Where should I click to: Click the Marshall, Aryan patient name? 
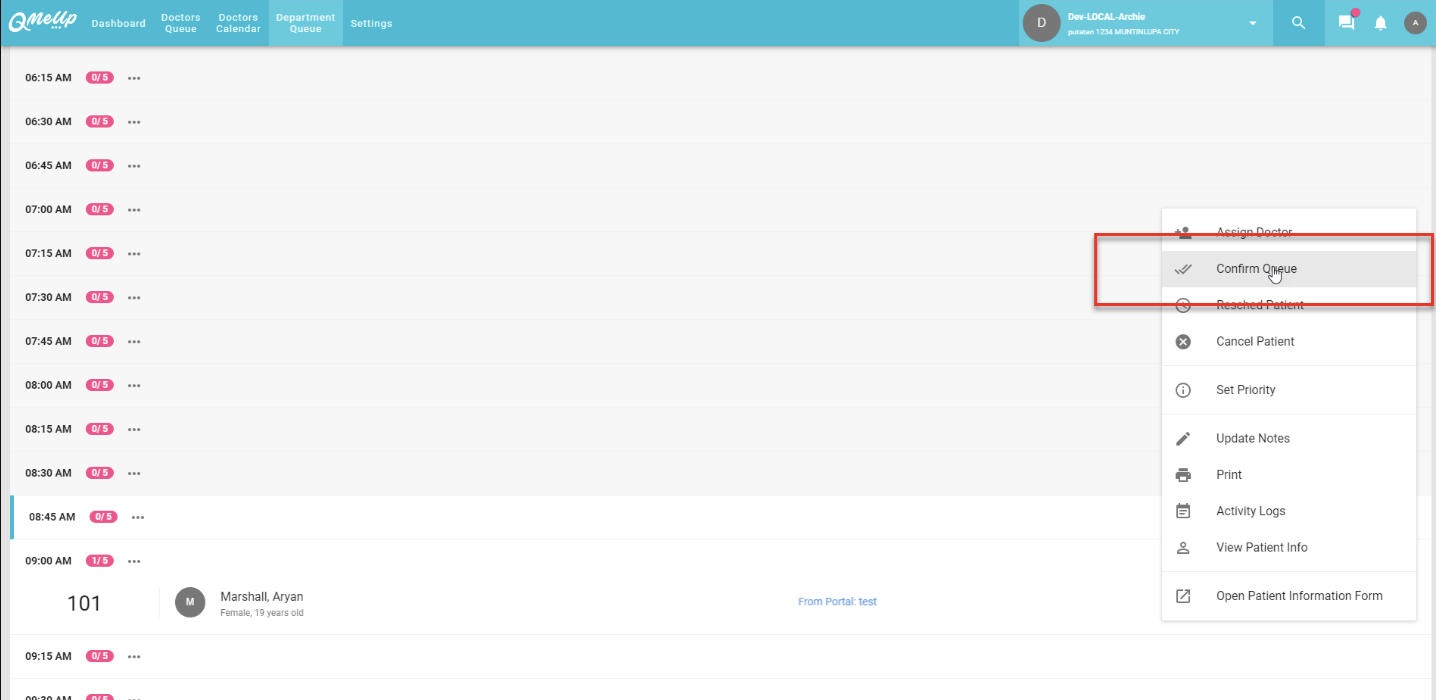pyautogui.click(x=261, y=597)
